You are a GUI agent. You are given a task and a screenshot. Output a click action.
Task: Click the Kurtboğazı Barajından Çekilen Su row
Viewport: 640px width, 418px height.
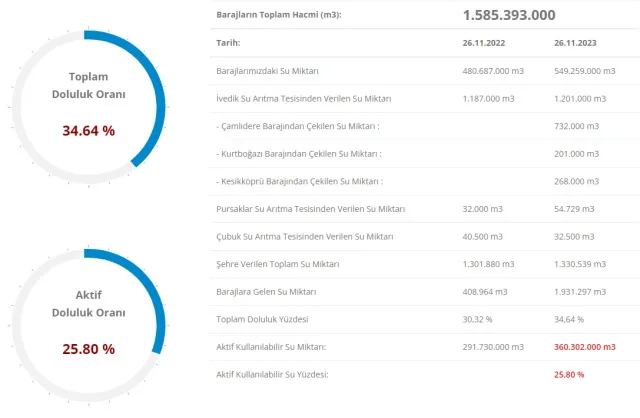(x=424, y=154)
